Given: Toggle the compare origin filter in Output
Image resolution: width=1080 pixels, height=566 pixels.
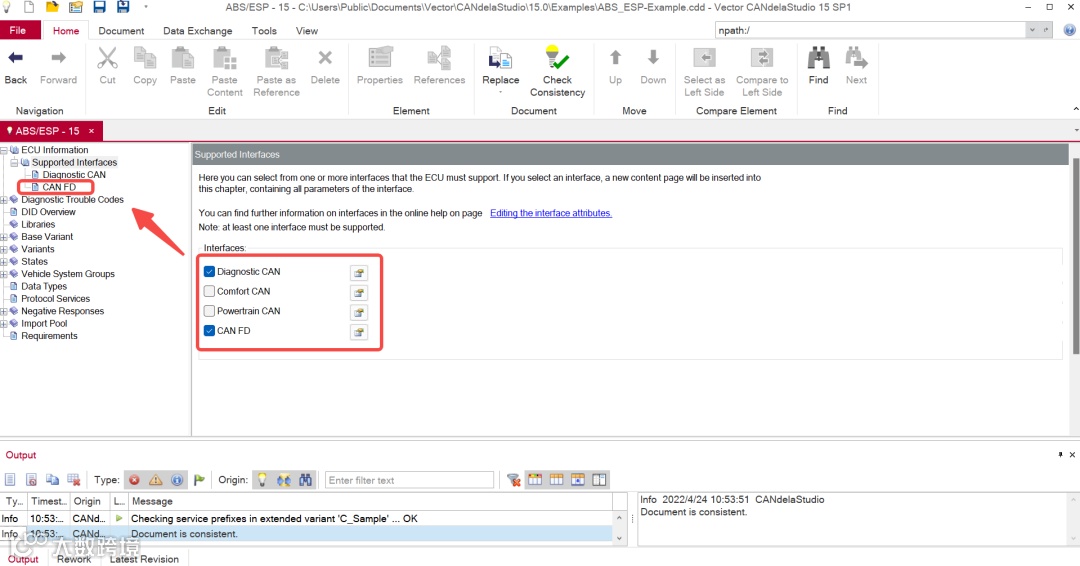Looking at the screenshot, I should (284, 480).
